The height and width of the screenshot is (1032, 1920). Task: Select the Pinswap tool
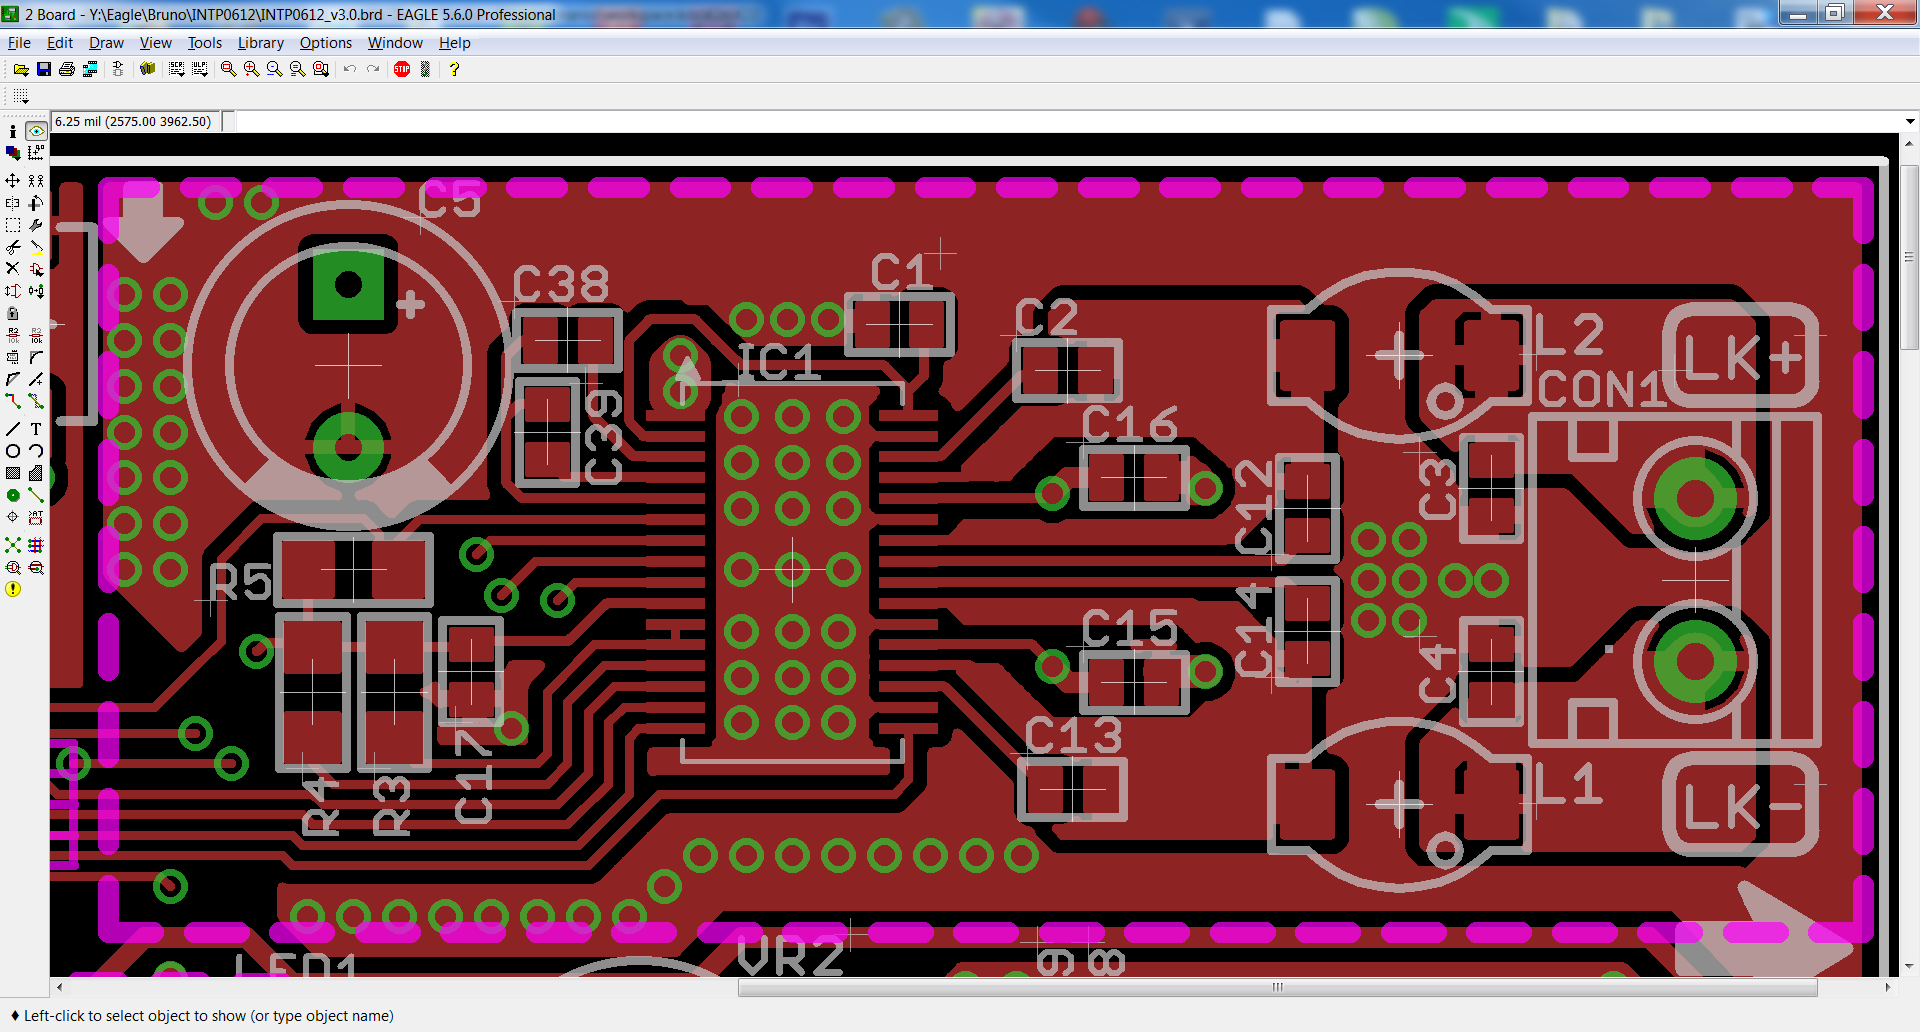[13, 291]
